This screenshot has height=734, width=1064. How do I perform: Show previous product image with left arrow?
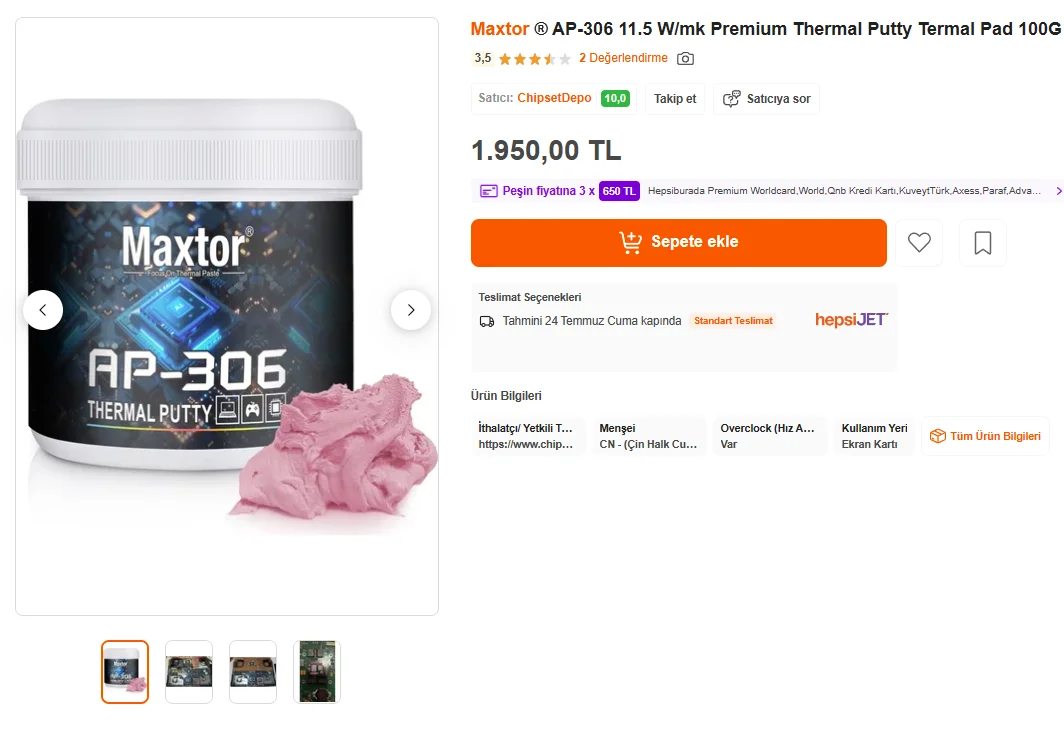click(x=43, y=310)
